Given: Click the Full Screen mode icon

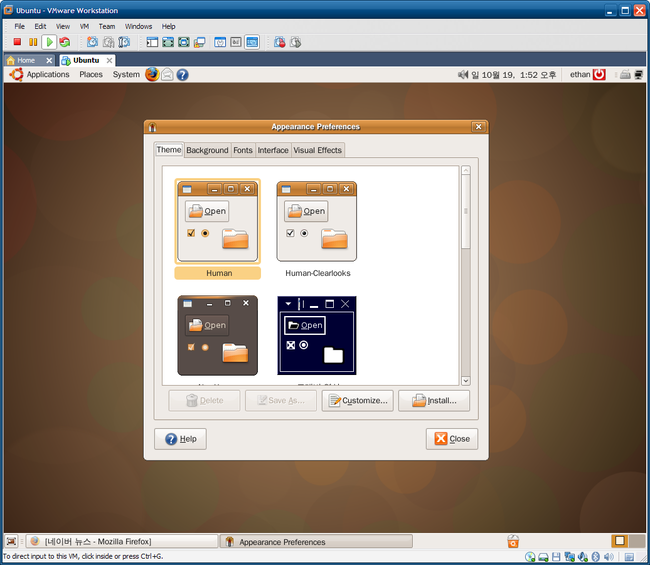Looking at the screenshot, I should point(168,42).
